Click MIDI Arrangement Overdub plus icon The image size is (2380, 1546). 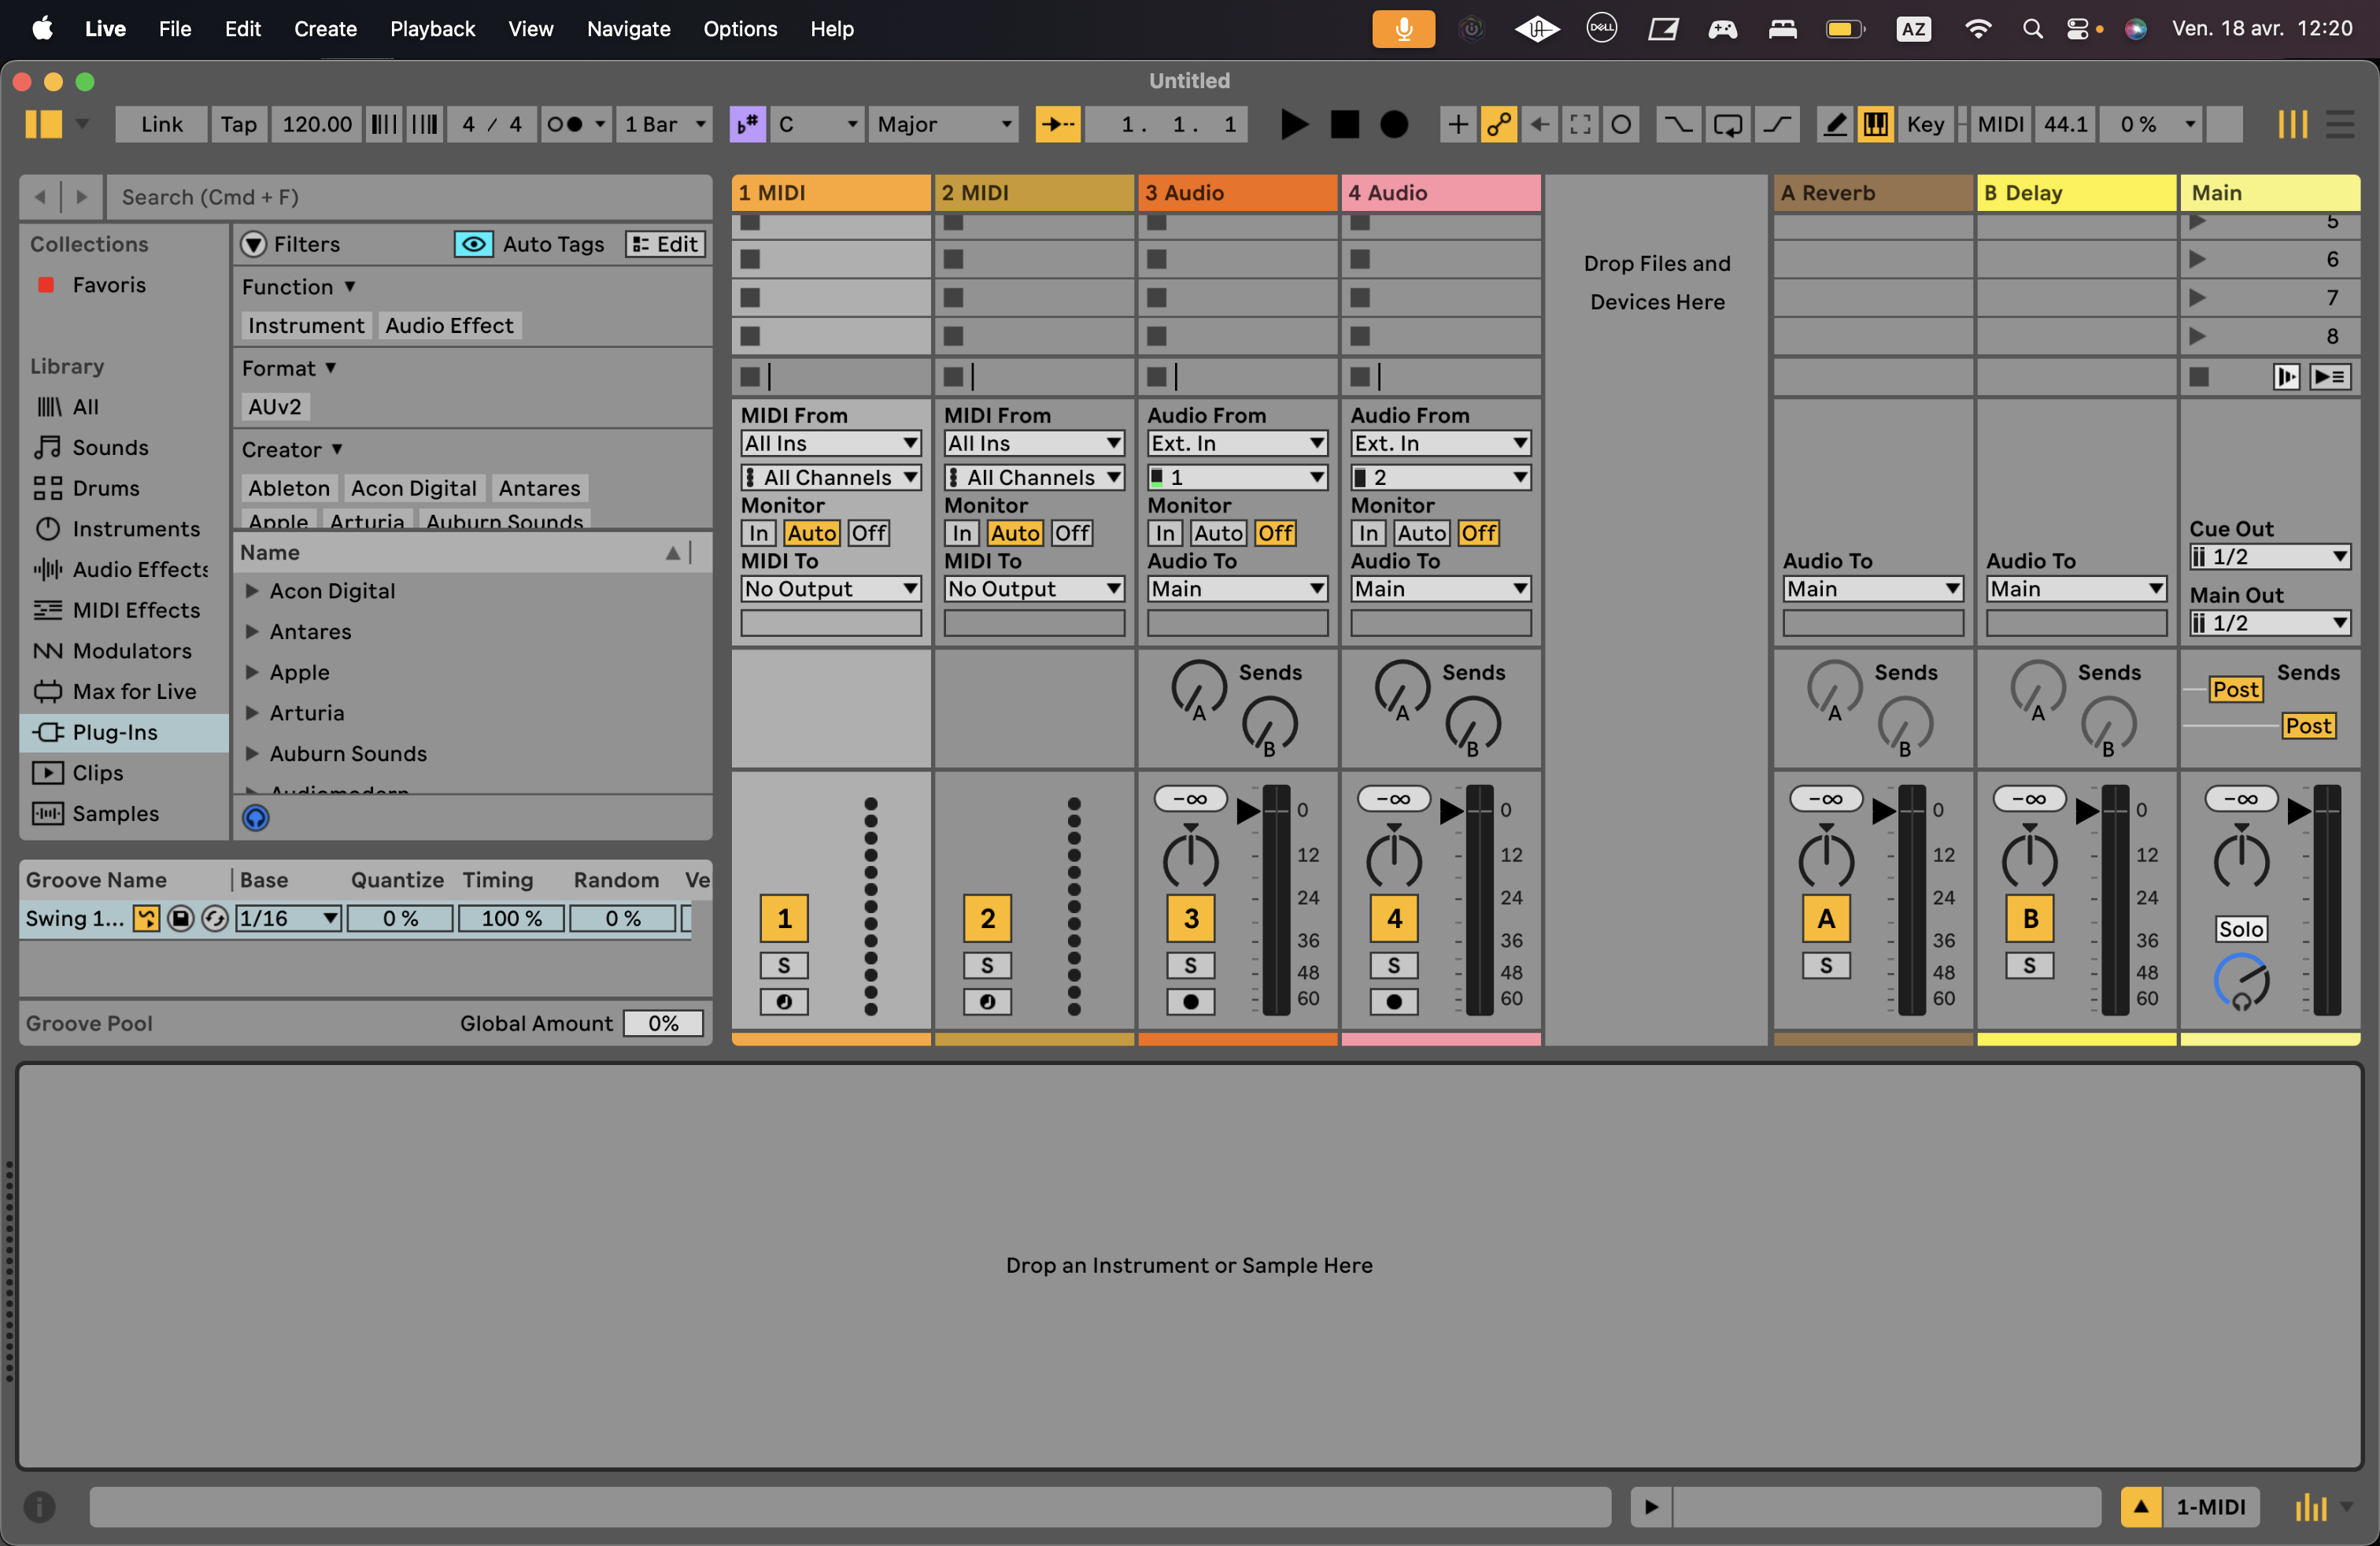pos(1458,124)
